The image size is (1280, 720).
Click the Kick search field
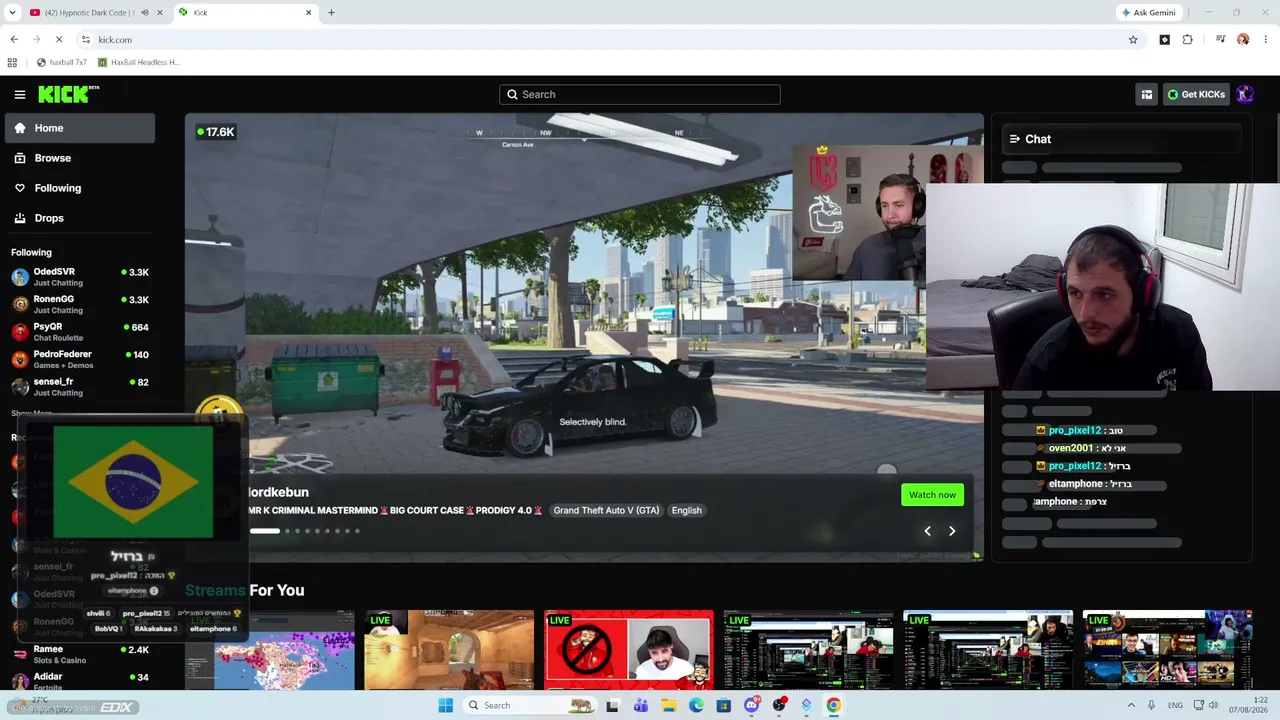pyautogui.click(x=640, y=94)
